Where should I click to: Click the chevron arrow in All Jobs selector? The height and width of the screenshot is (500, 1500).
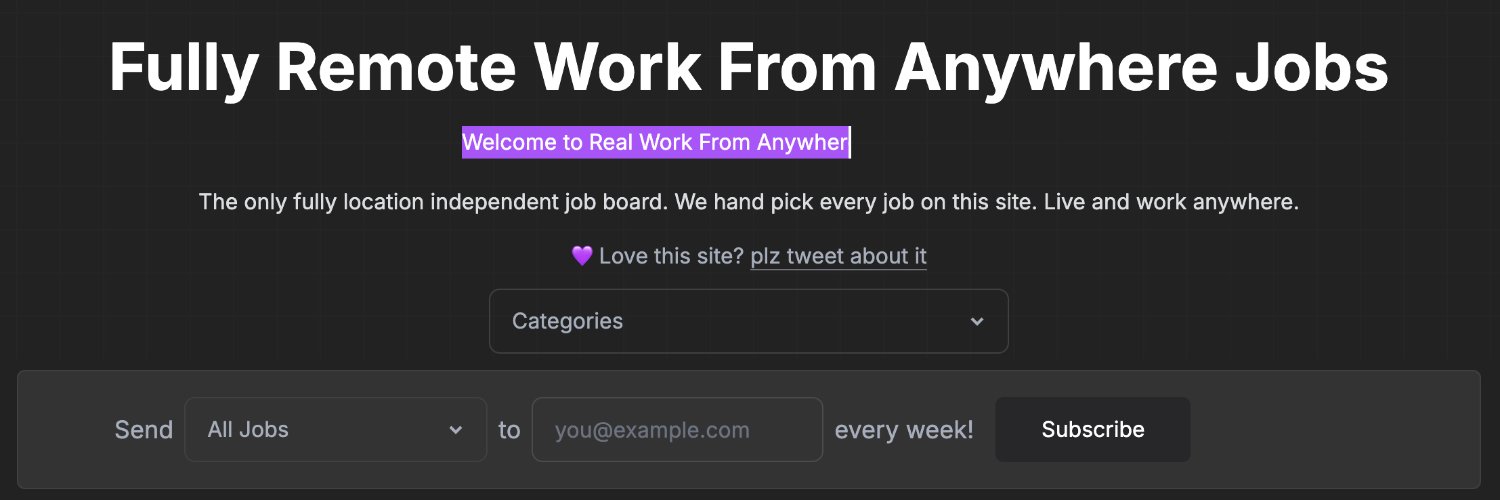click(x=455, y=430)
